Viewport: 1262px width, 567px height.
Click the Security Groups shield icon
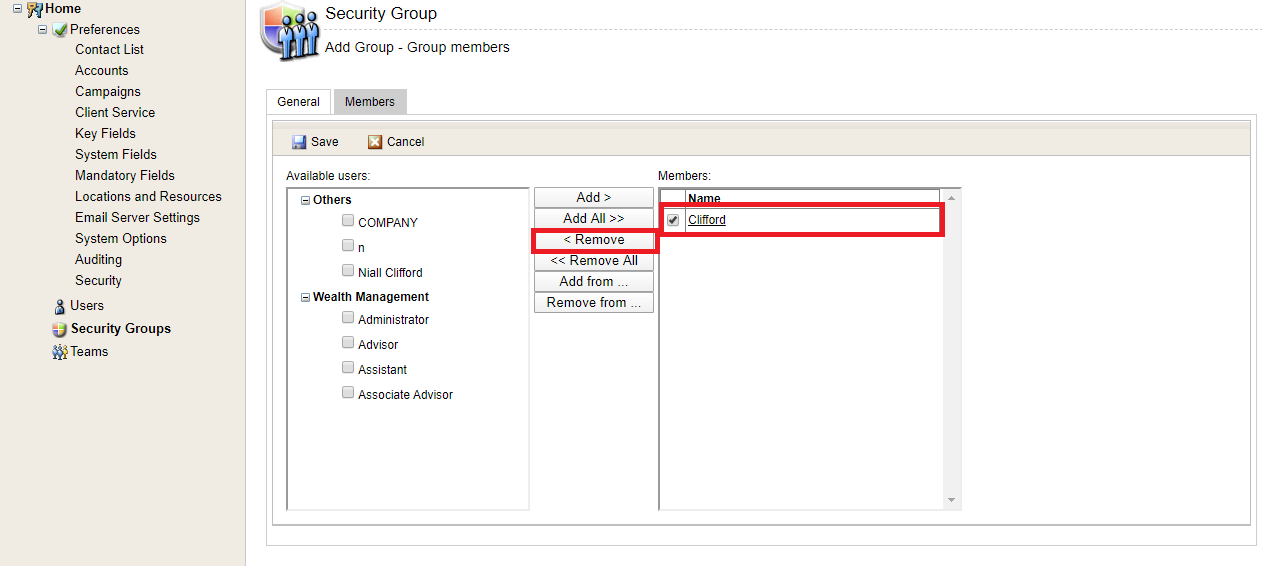(x=59, y=329)
